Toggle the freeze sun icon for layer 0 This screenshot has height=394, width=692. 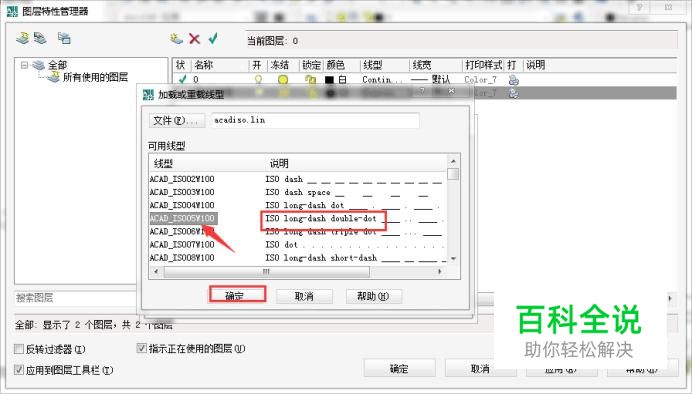point(283,80)
